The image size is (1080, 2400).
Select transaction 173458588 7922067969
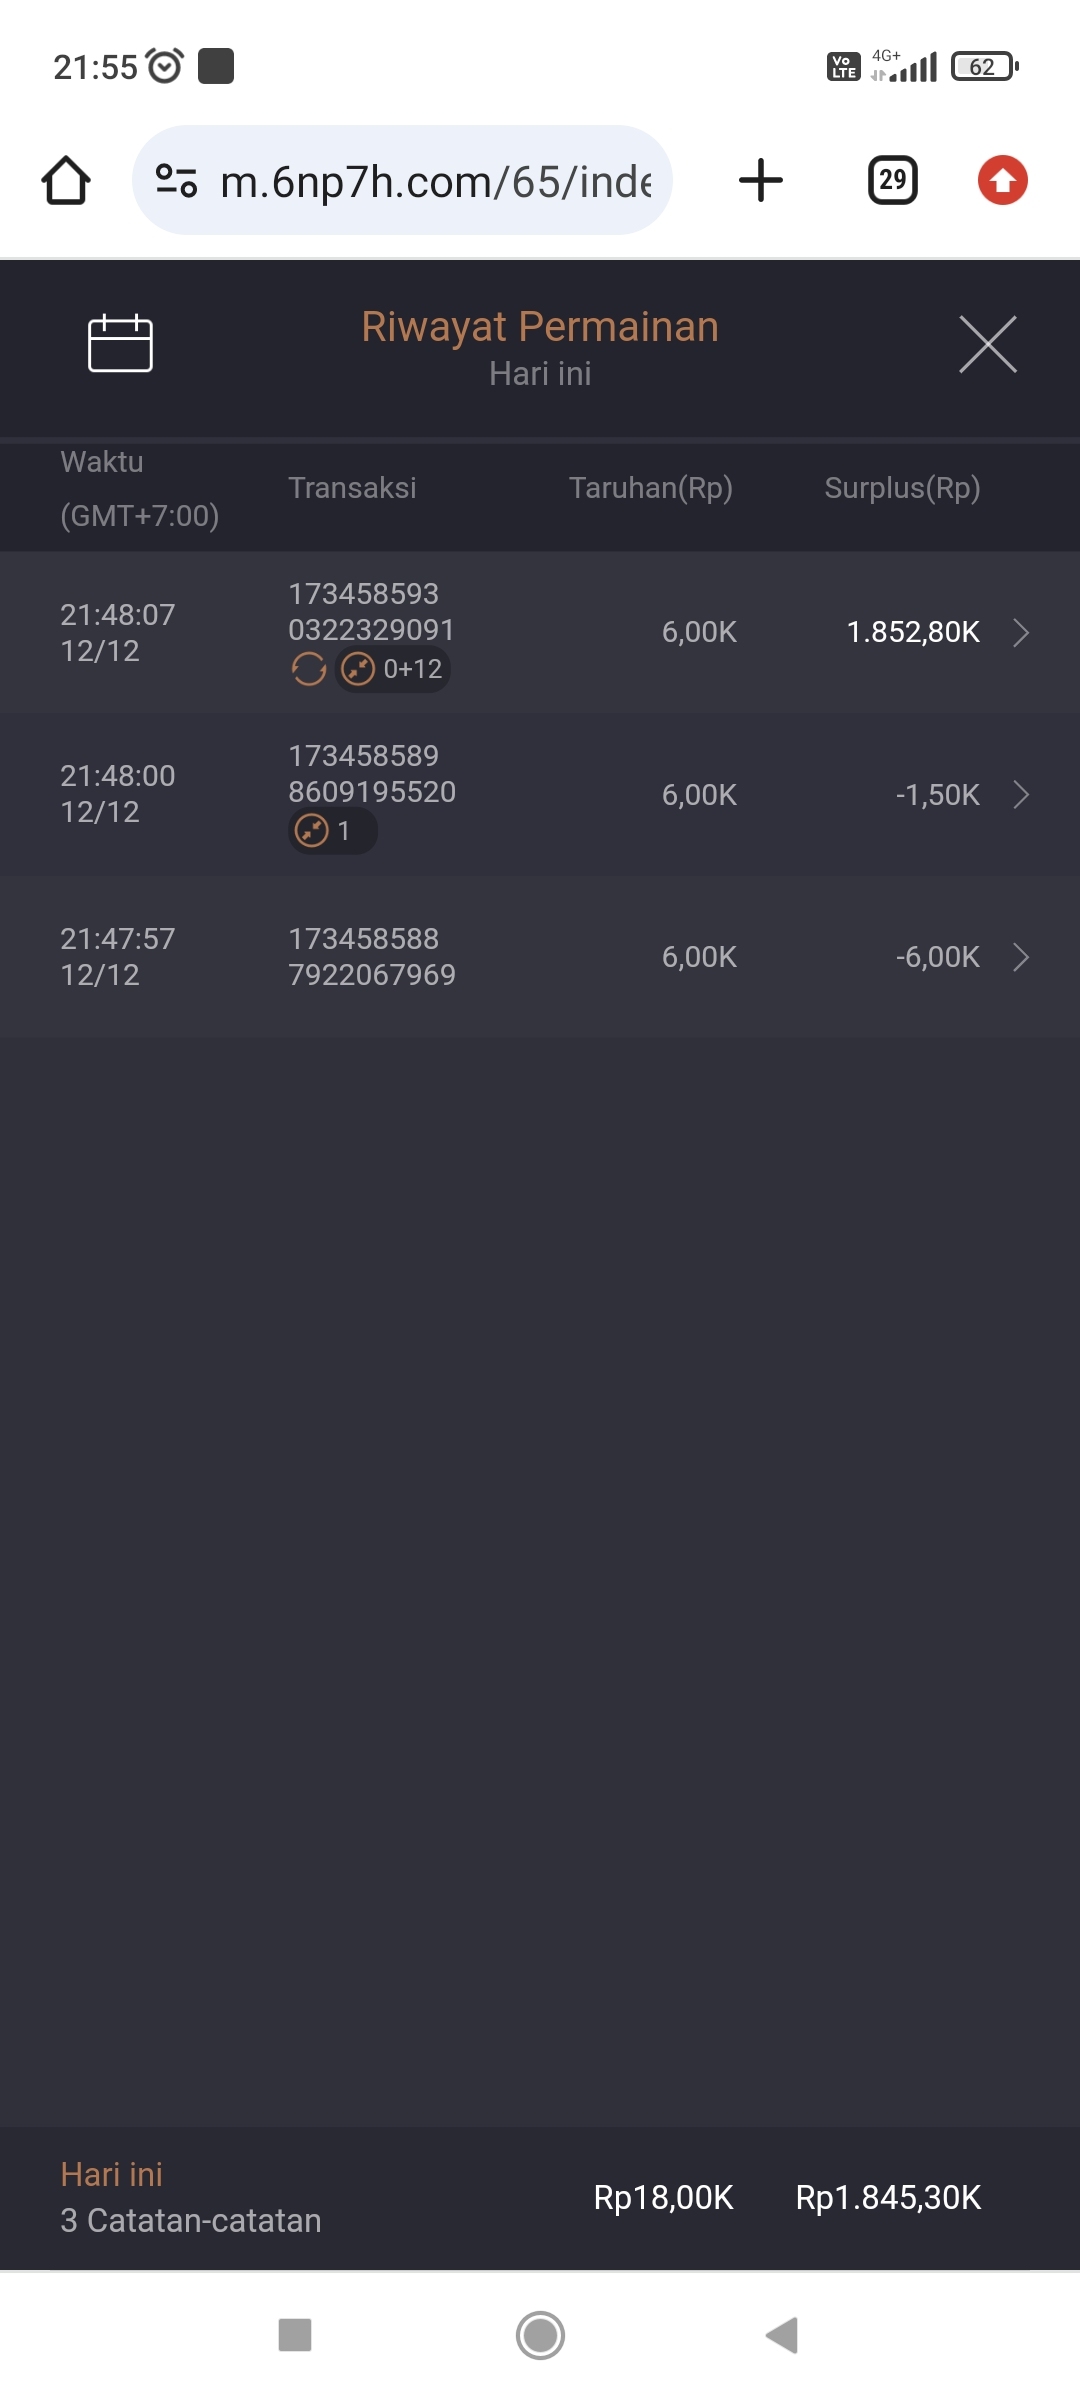point(372,957)
